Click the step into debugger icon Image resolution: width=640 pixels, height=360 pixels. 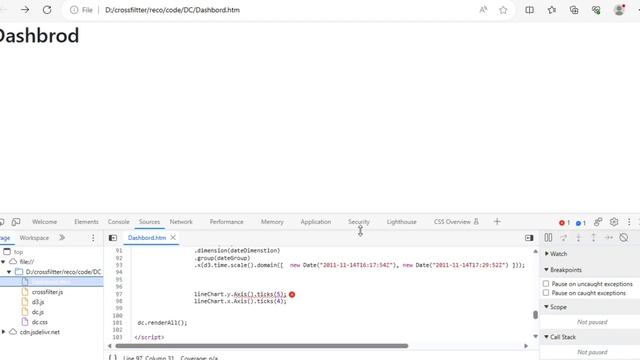tap(578, 237)
